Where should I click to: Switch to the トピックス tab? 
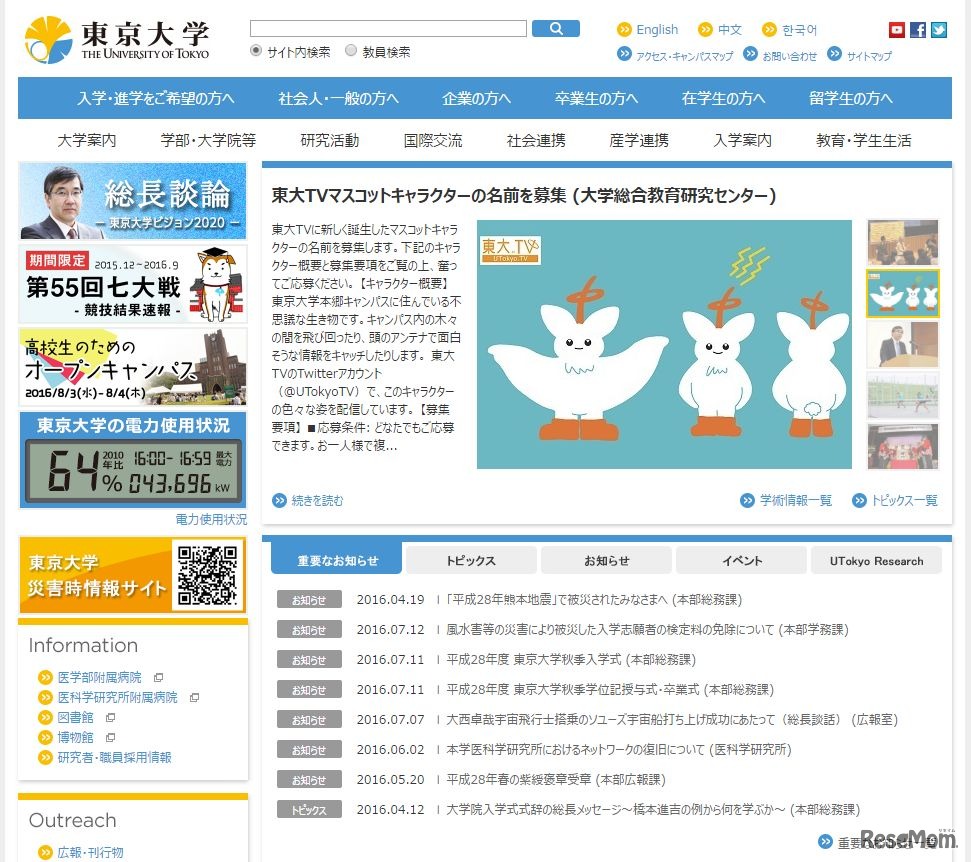pyautogui.click(x=470, y=560)
